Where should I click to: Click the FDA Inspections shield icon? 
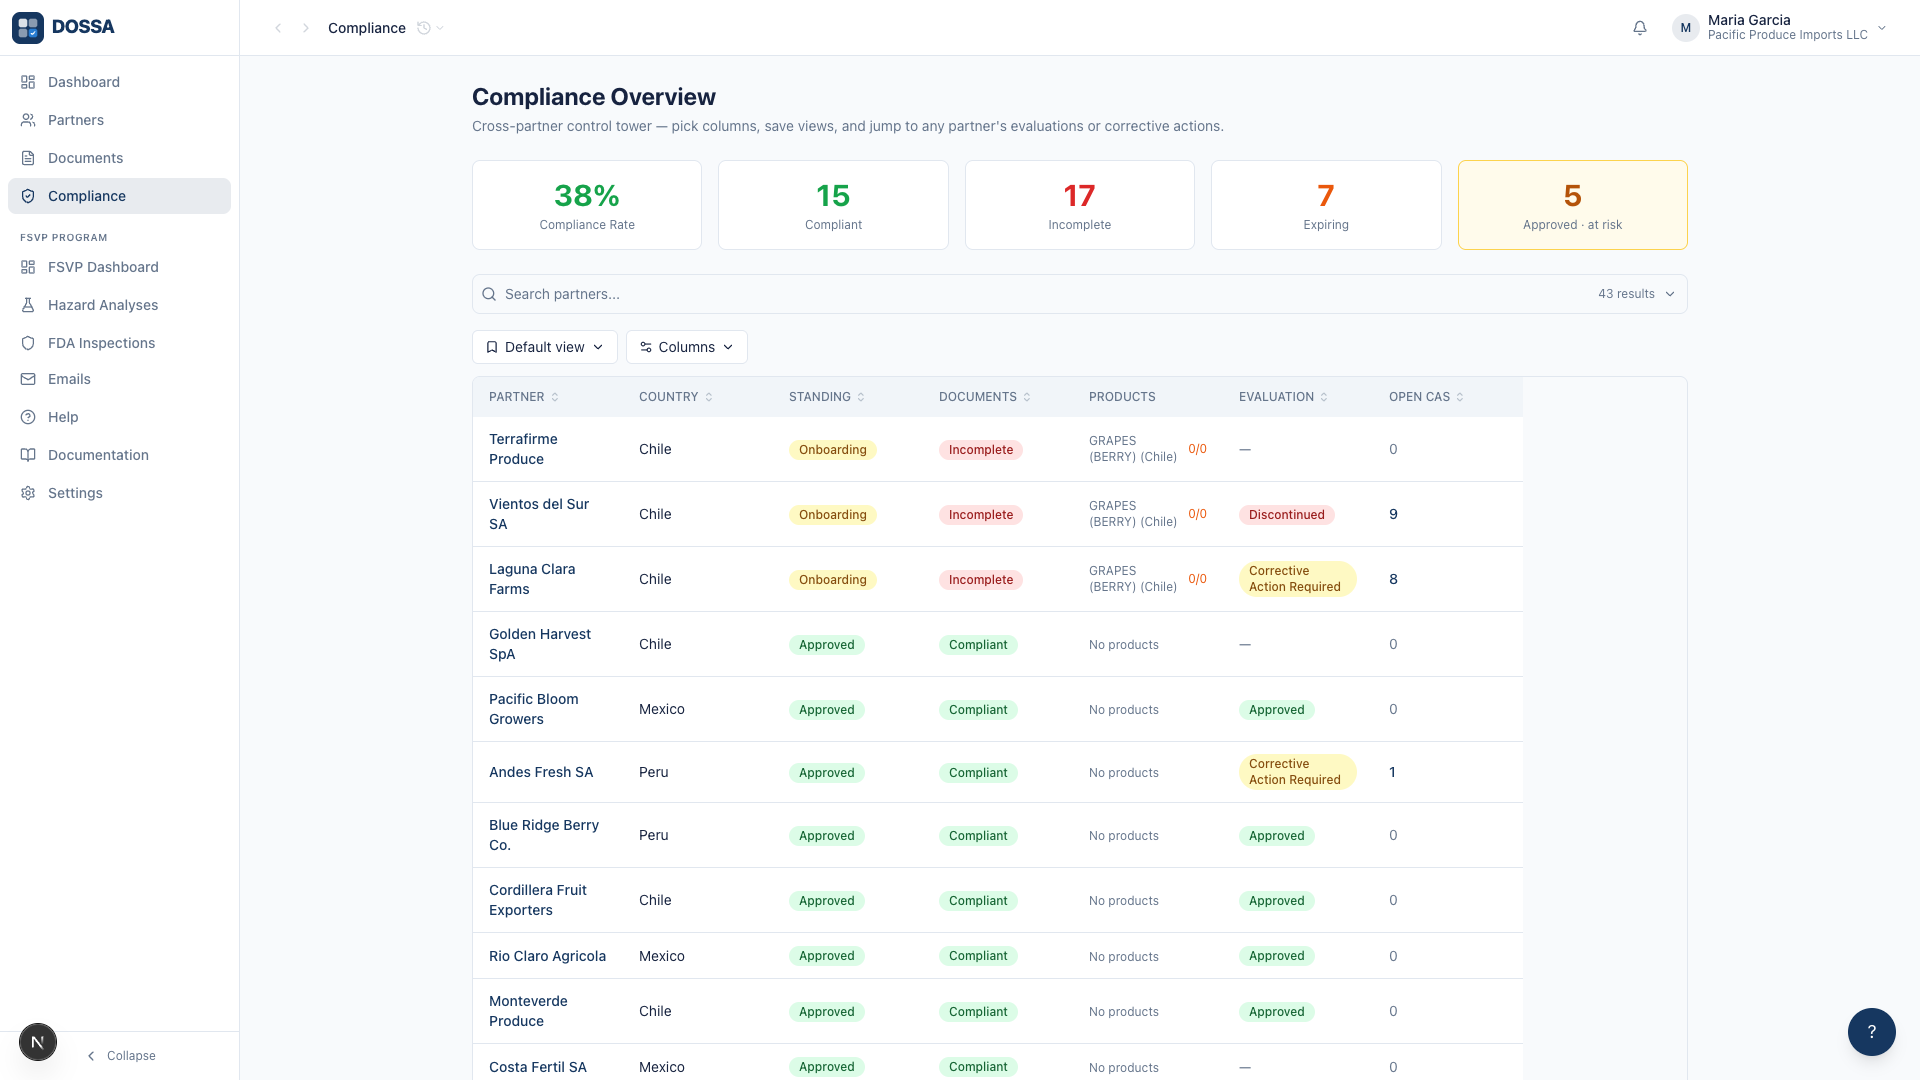(x=28, y=343)
